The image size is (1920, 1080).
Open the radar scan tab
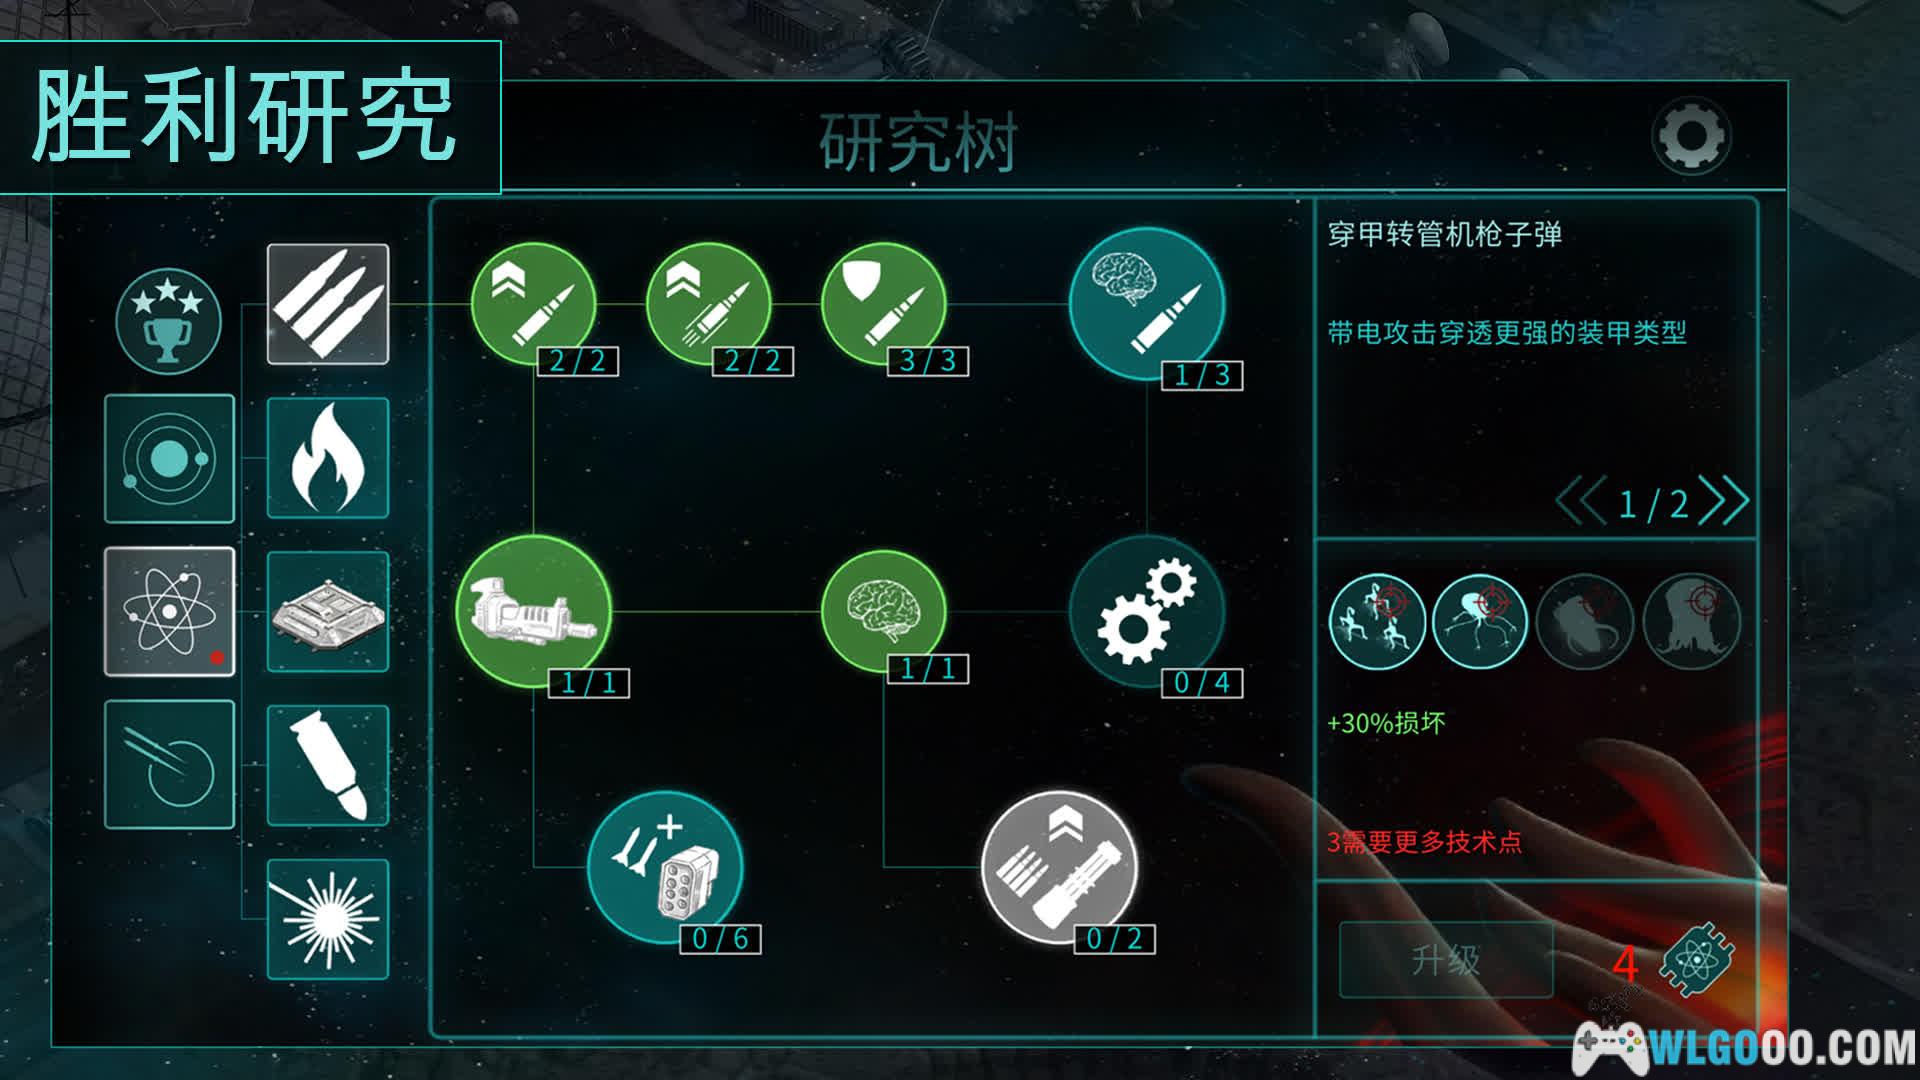click(x=169, y=765)
